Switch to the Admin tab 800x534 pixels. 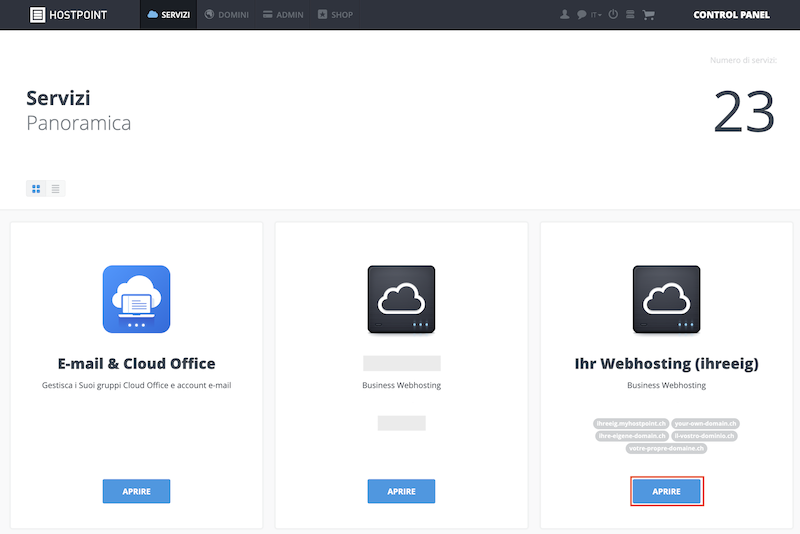tap(283, 15)
